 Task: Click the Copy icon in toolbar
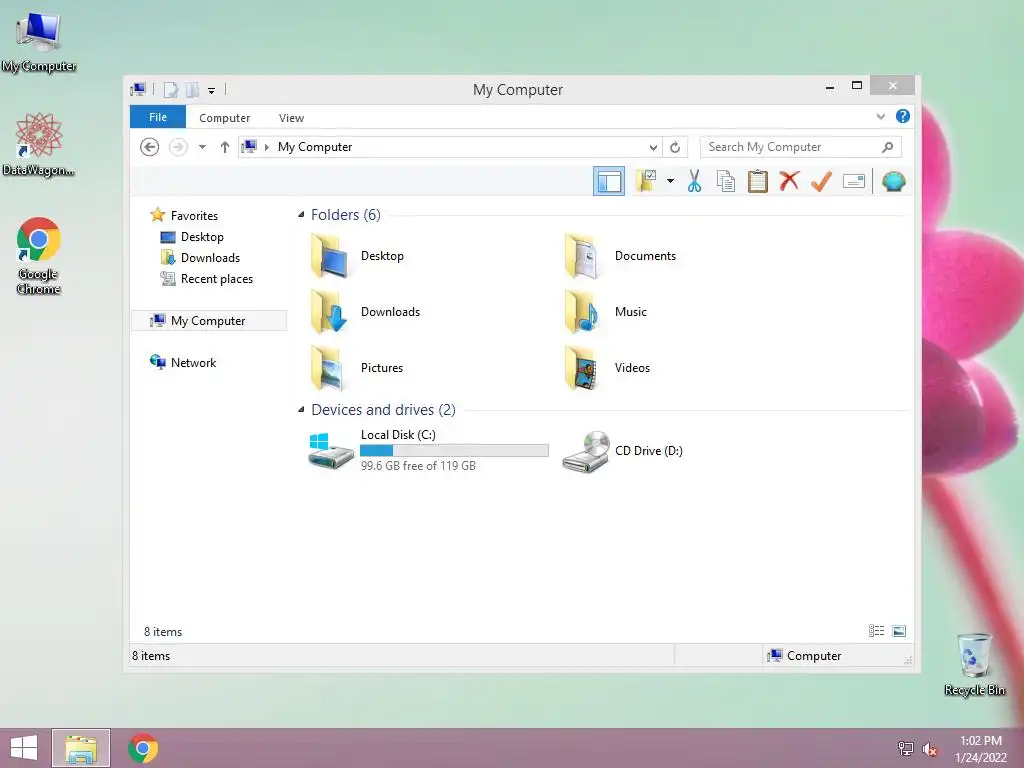(726, 181)
